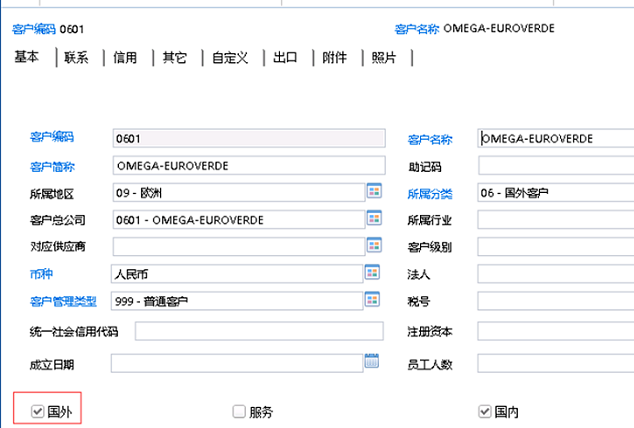Click the 客户总公司 input field

239,220
